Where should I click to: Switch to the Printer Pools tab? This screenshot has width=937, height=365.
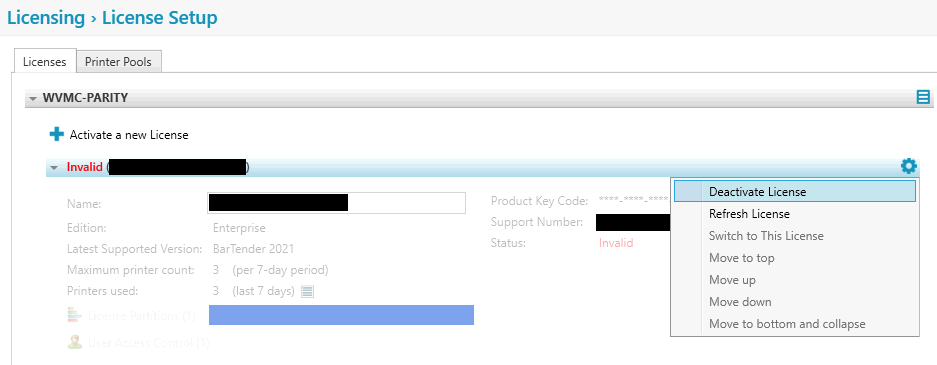118,62
